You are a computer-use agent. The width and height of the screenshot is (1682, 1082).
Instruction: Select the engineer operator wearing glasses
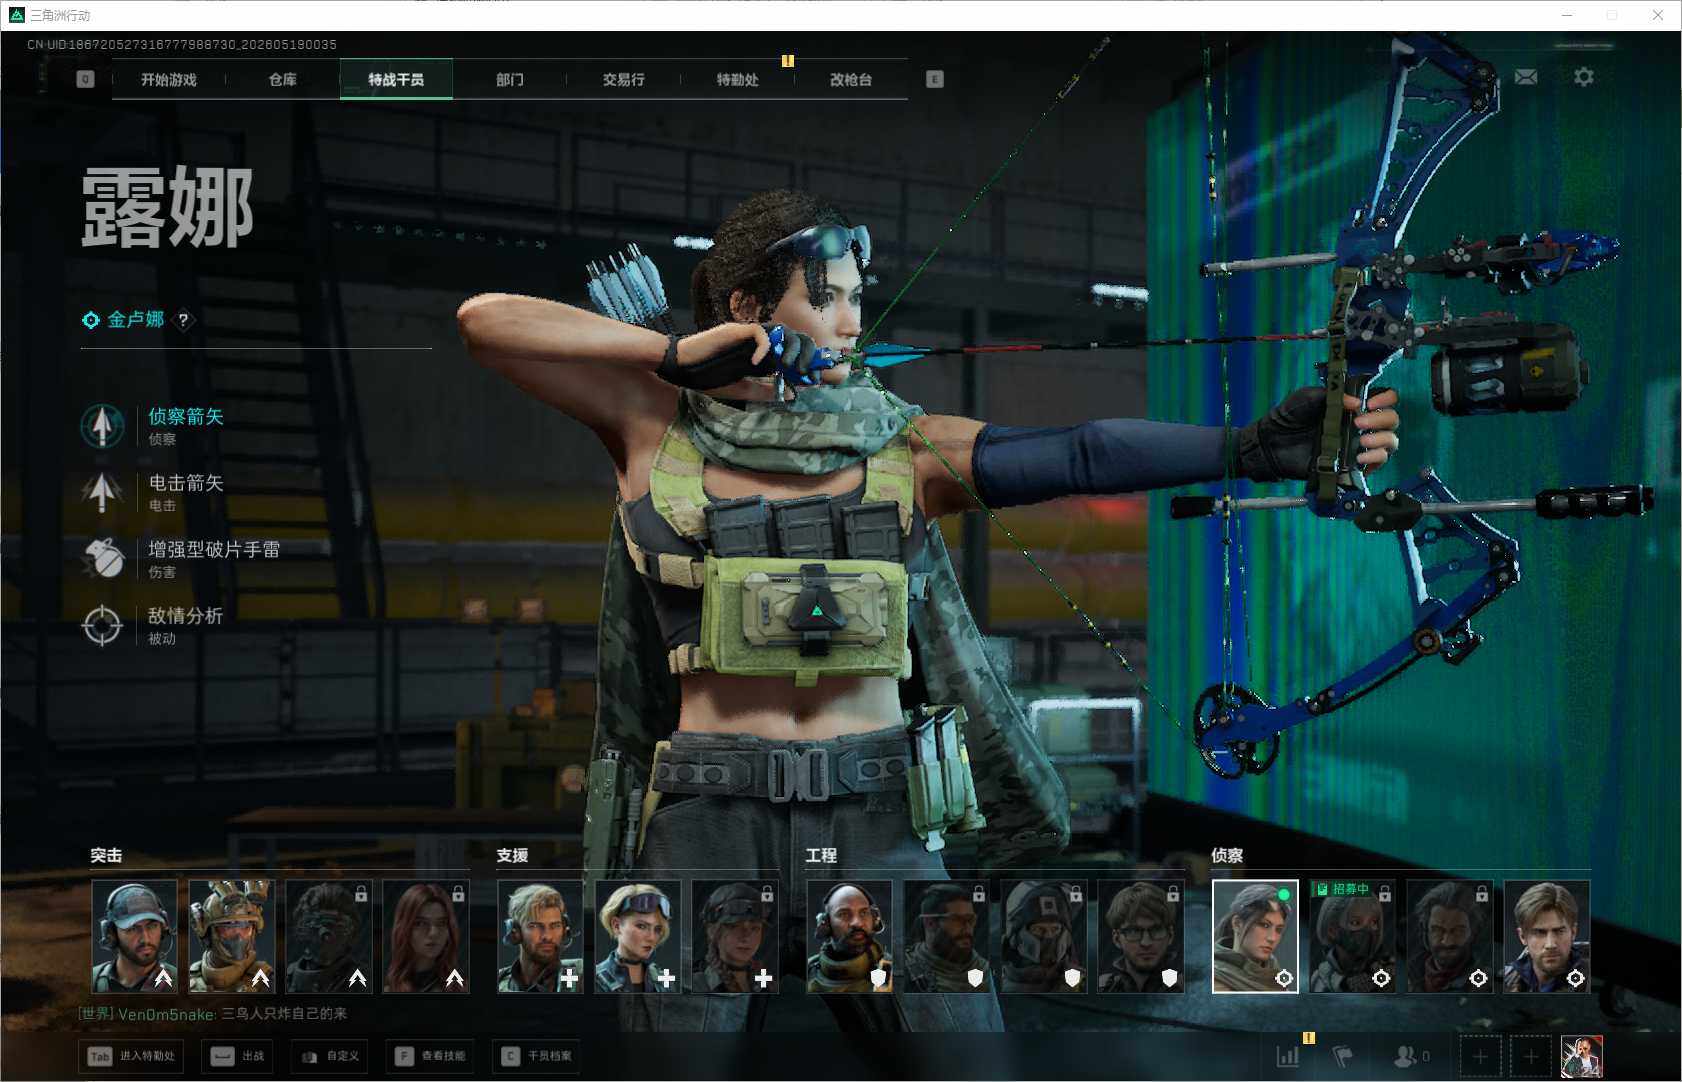tap(1141, 936)
